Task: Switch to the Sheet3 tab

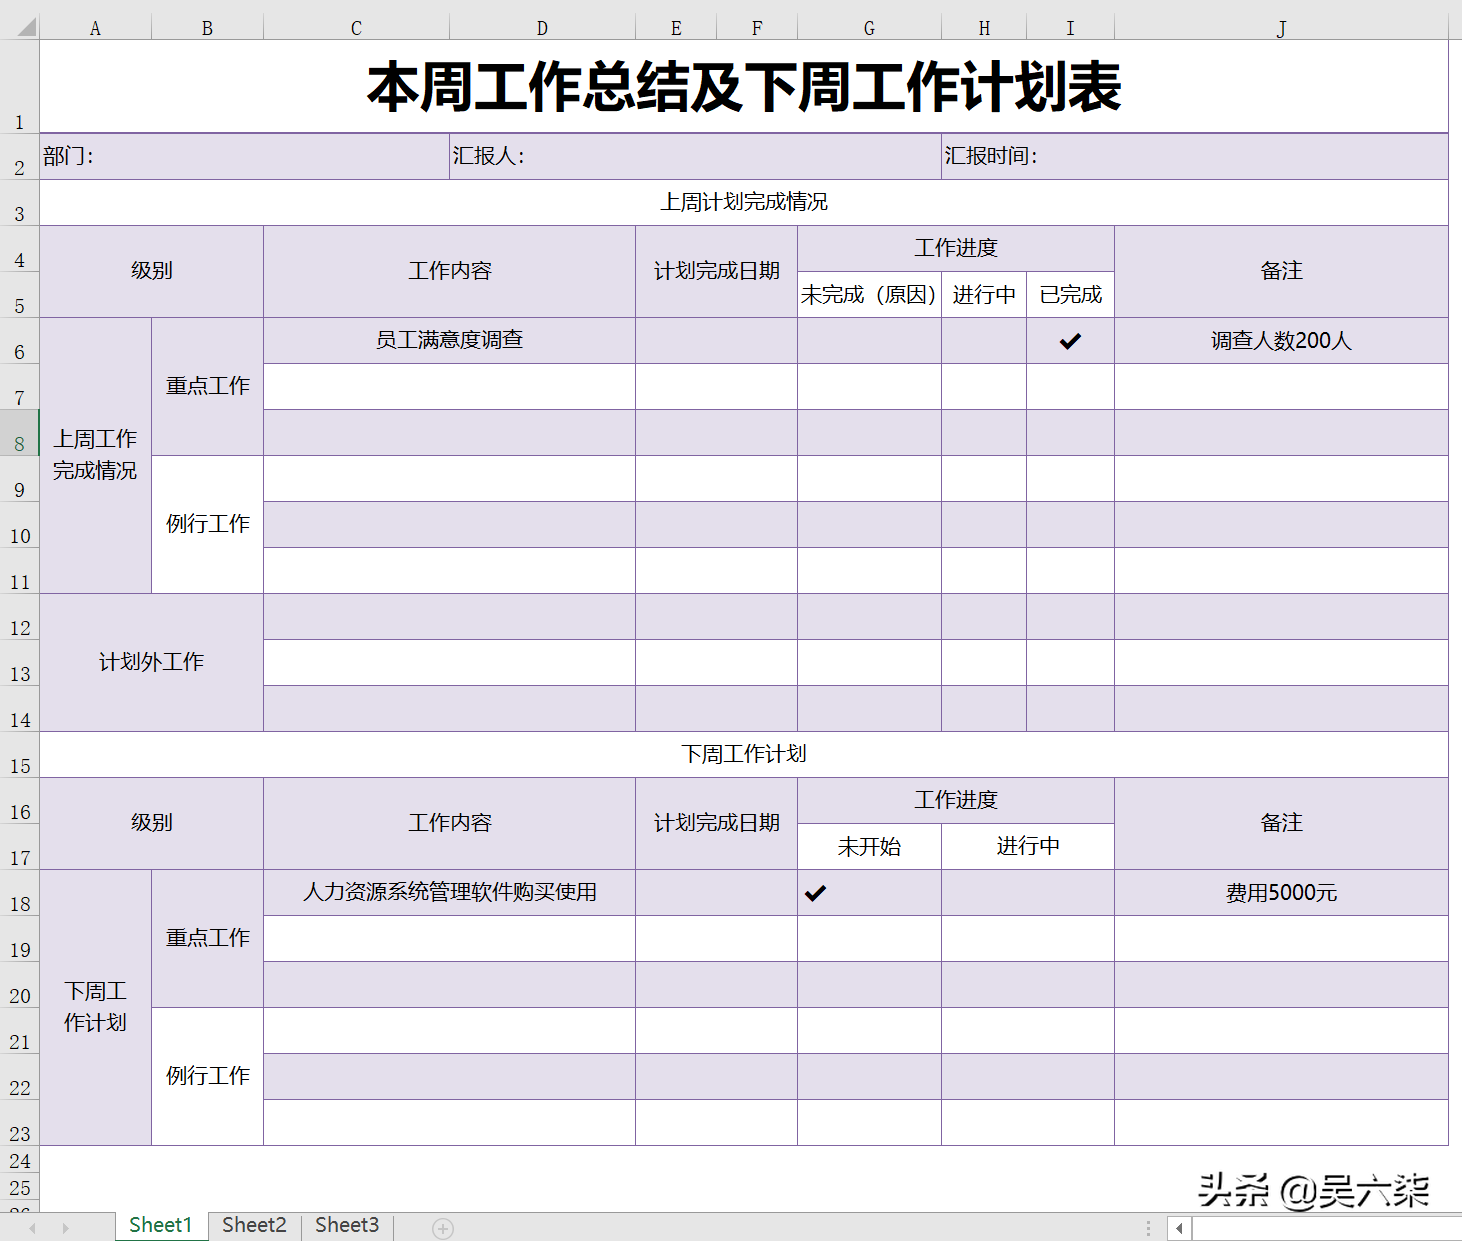Action: 345,1225
